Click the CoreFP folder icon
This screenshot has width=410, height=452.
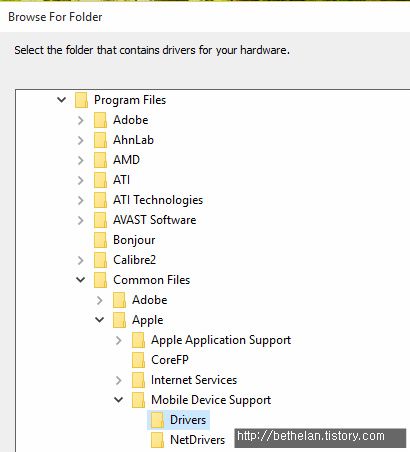coord(138,360)
